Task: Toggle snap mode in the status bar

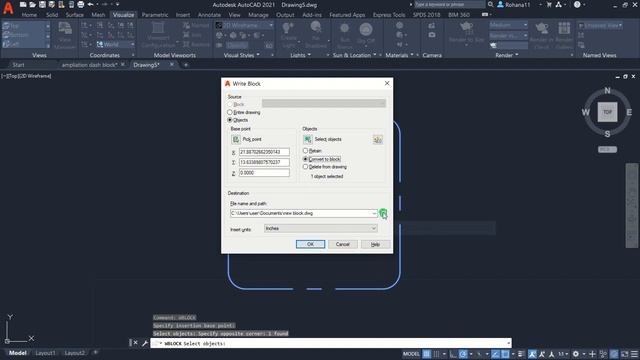Action: tap(436, 354)
